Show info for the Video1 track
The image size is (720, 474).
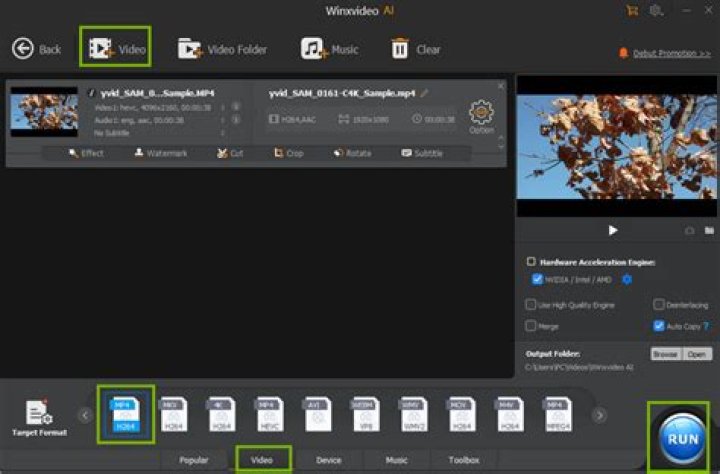point(236,107)
